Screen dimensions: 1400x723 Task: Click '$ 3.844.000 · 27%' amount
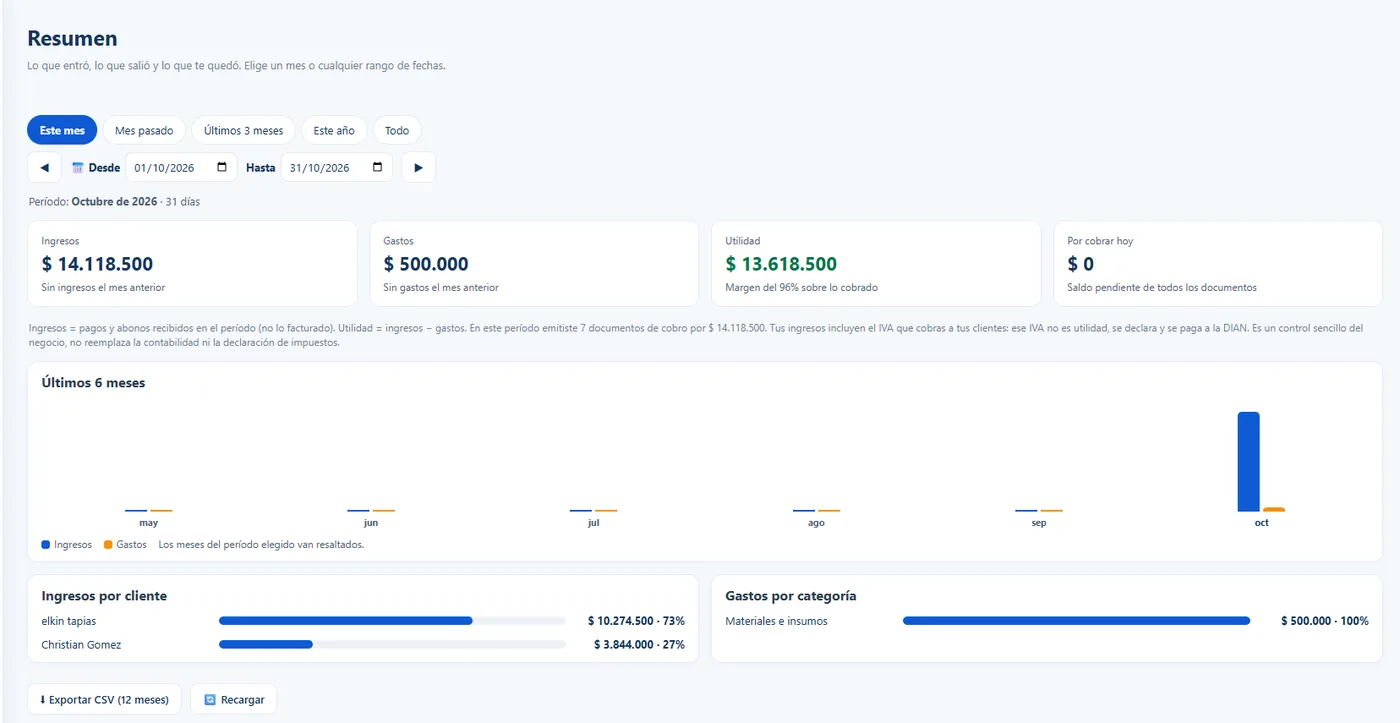click(639, 645)
